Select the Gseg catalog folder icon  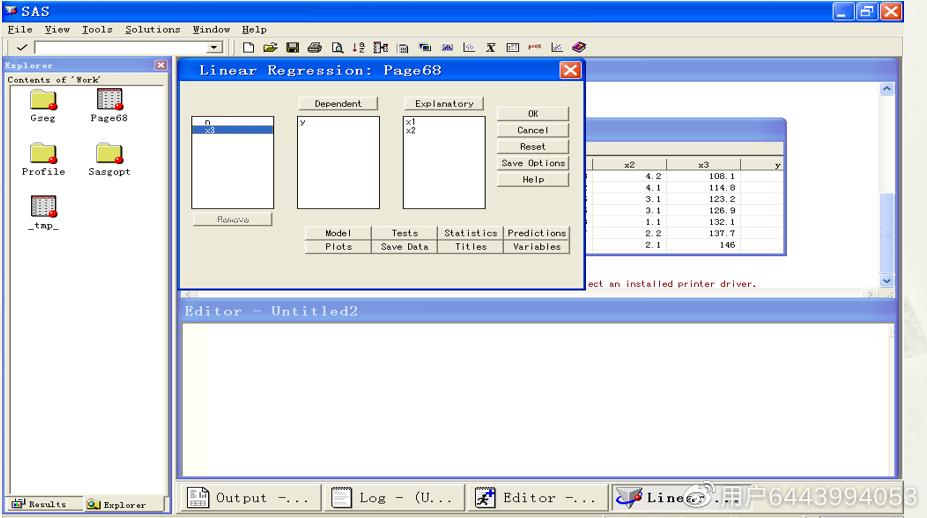point(43,100)
